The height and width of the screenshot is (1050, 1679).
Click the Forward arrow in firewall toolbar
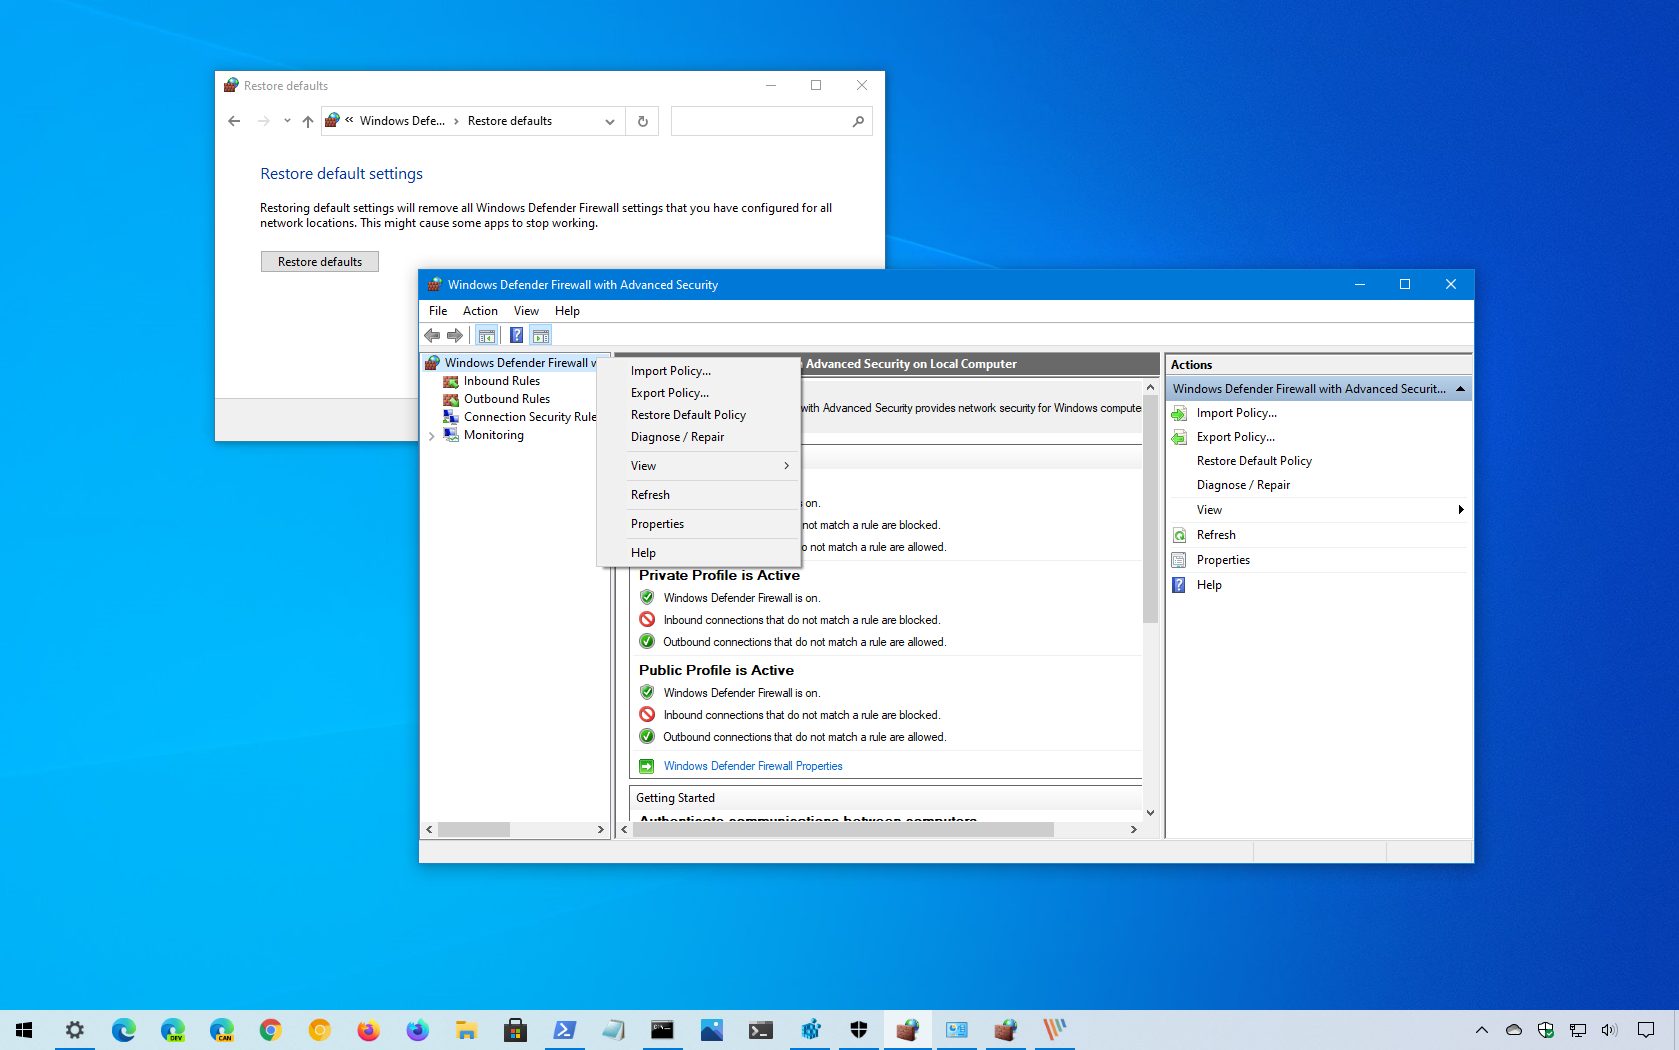(x=455, y=335)
